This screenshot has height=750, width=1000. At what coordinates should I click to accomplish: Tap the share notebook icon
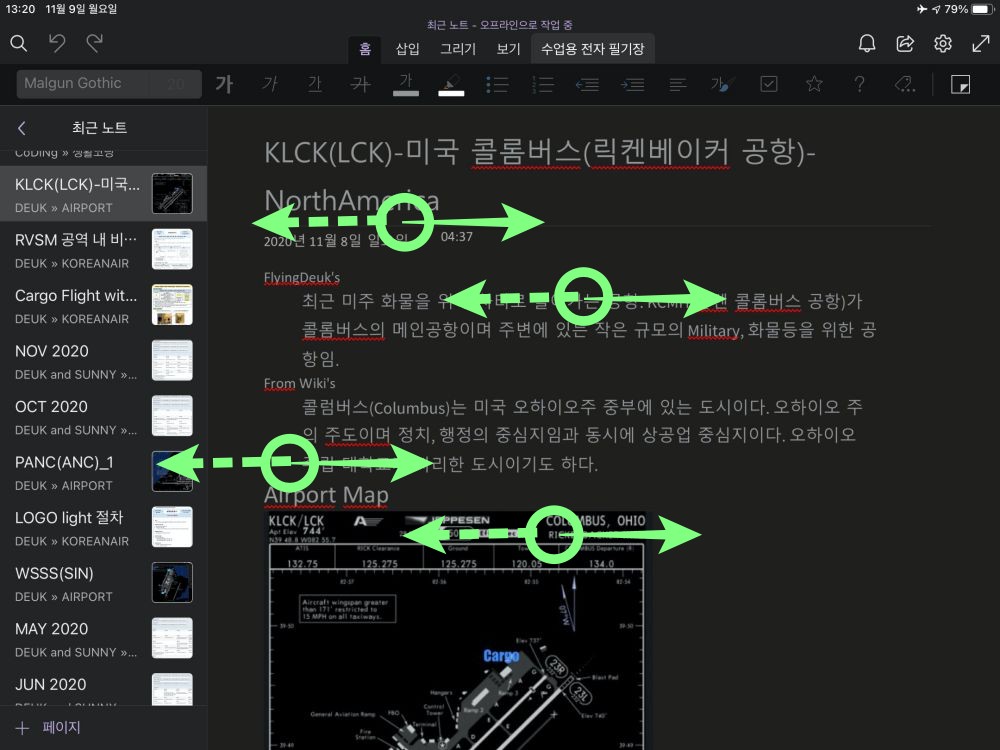coord(905,43)
